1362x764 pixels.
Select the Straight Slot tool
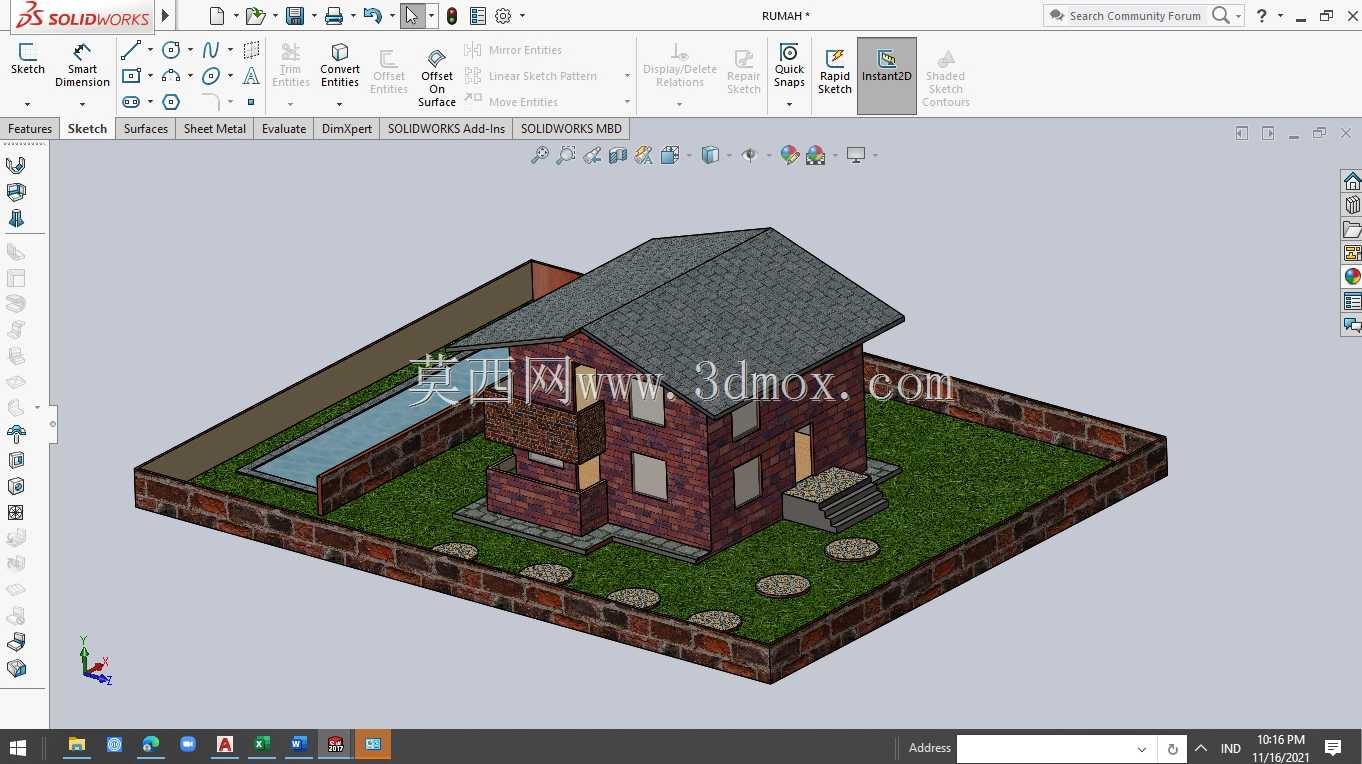pyautogui.click(x=131, y=102)
